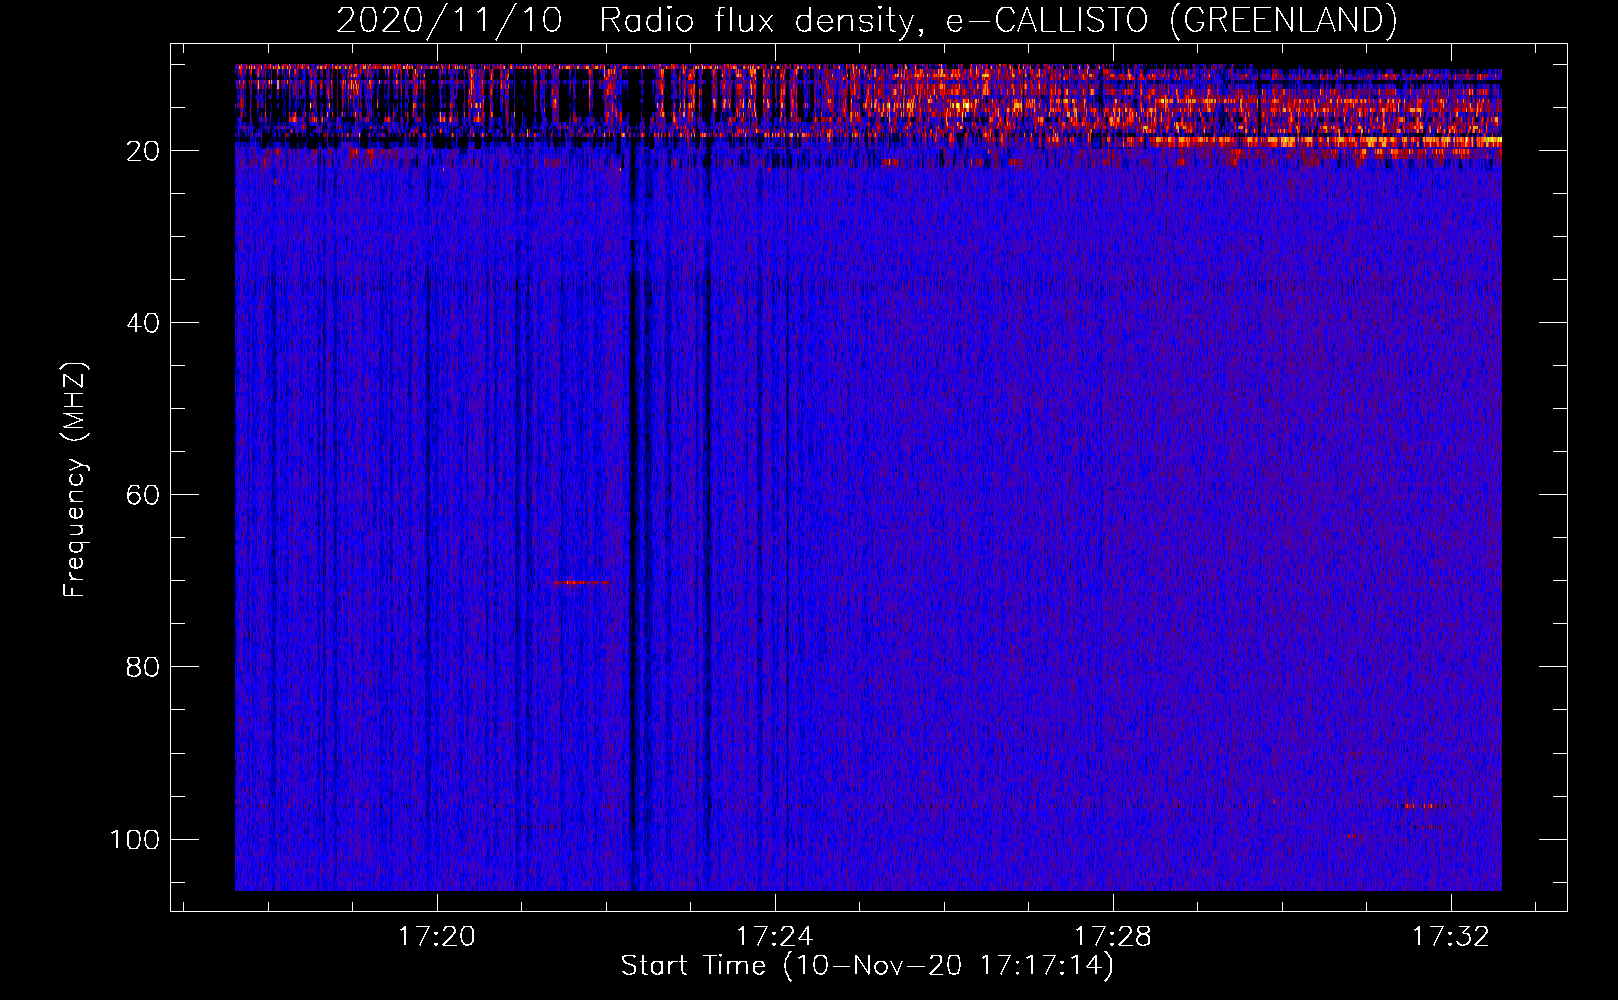Click the '17:32' time tick label
This screenshot has width=1618, height=1000.
(x=1451, y=937)
